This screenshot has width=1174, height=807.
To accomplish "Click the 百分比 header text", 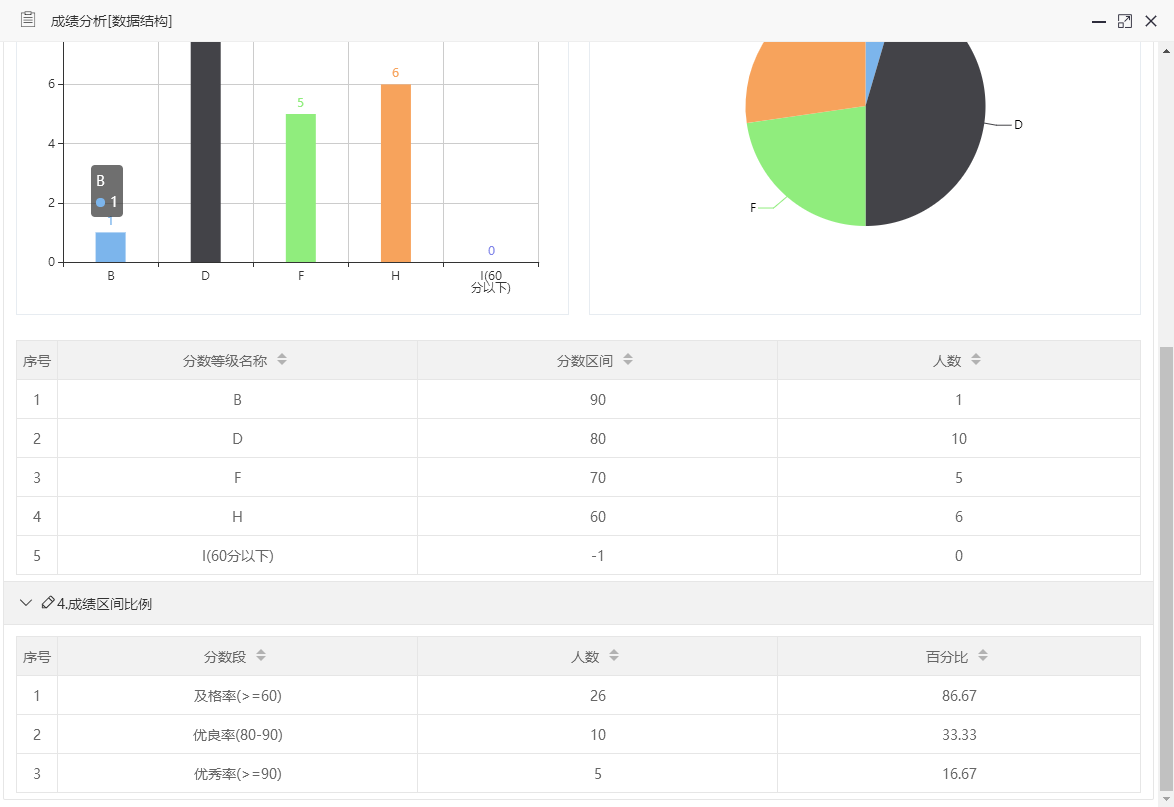I will click(946, 657).
